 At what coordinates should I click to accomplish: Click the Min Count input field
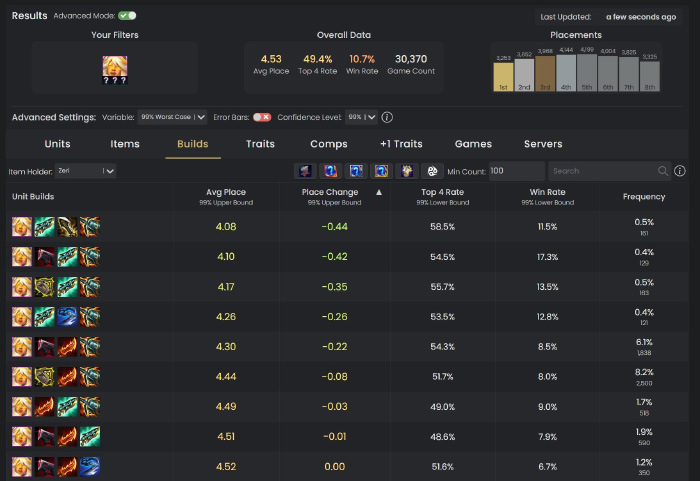tap(516, 171)
